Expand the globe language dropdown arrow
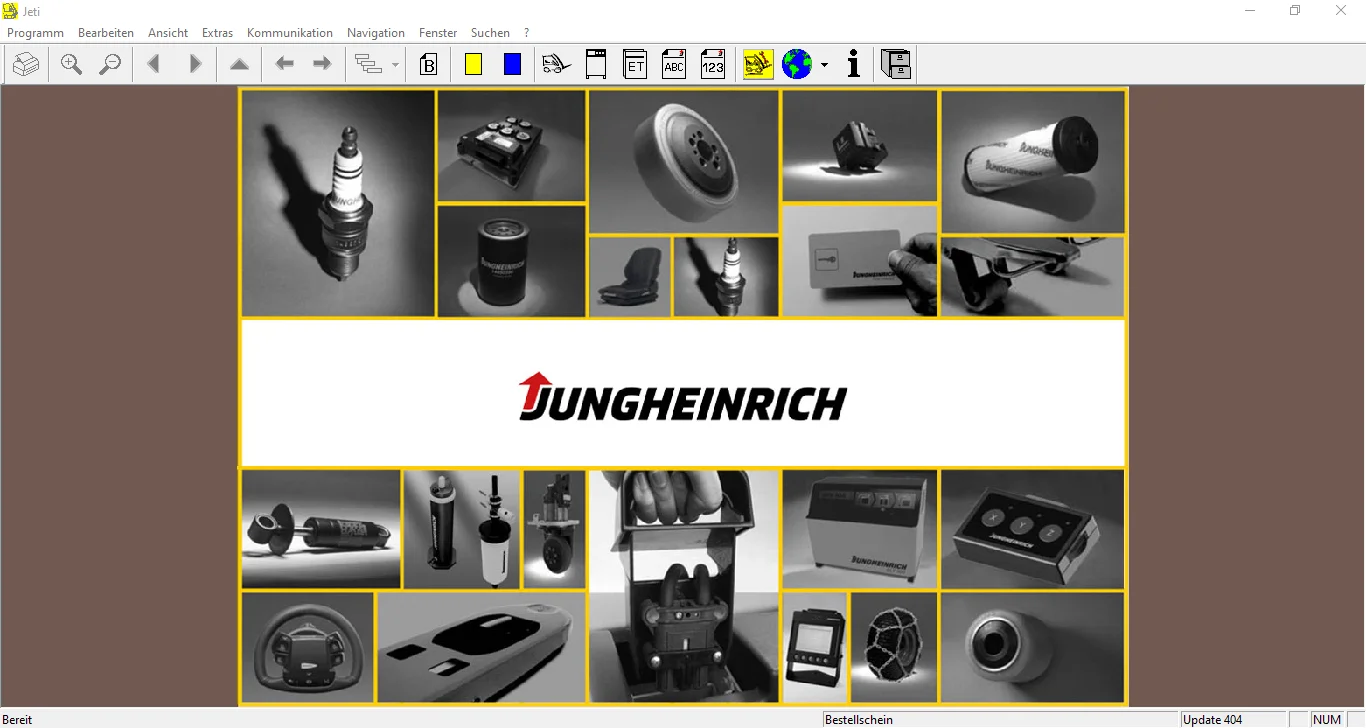Viewport: 1366px width, 728px height. (x=825, y=65)
